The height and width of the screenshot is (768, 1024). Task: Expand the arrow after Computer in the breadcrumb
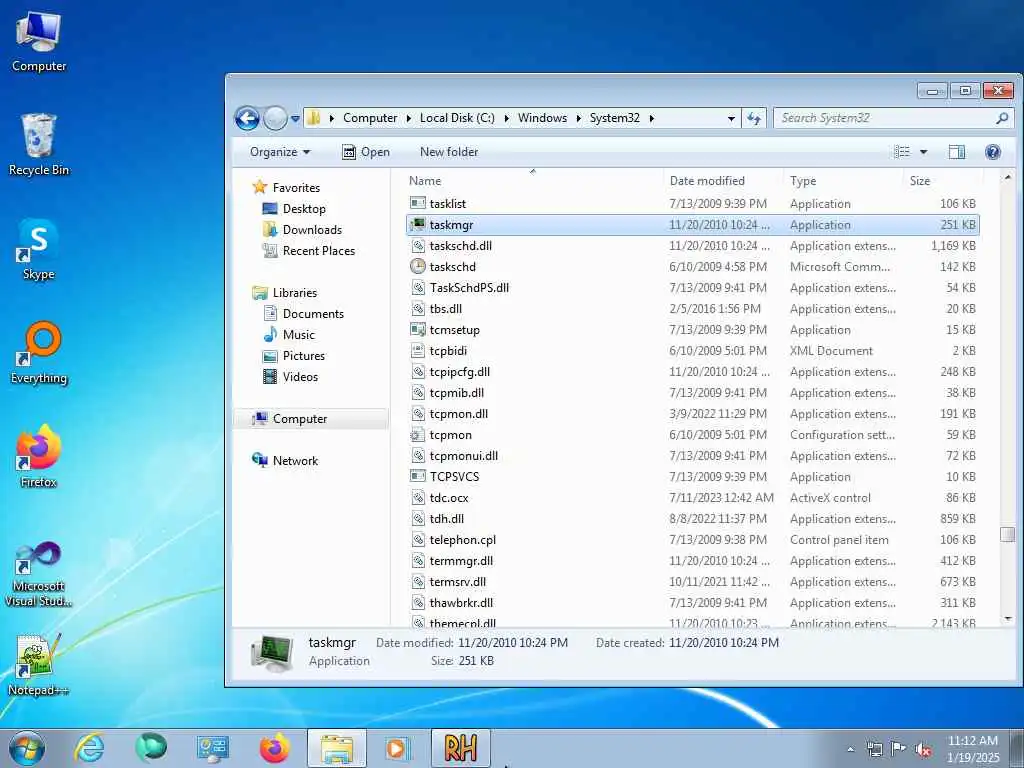coord(408,118)
